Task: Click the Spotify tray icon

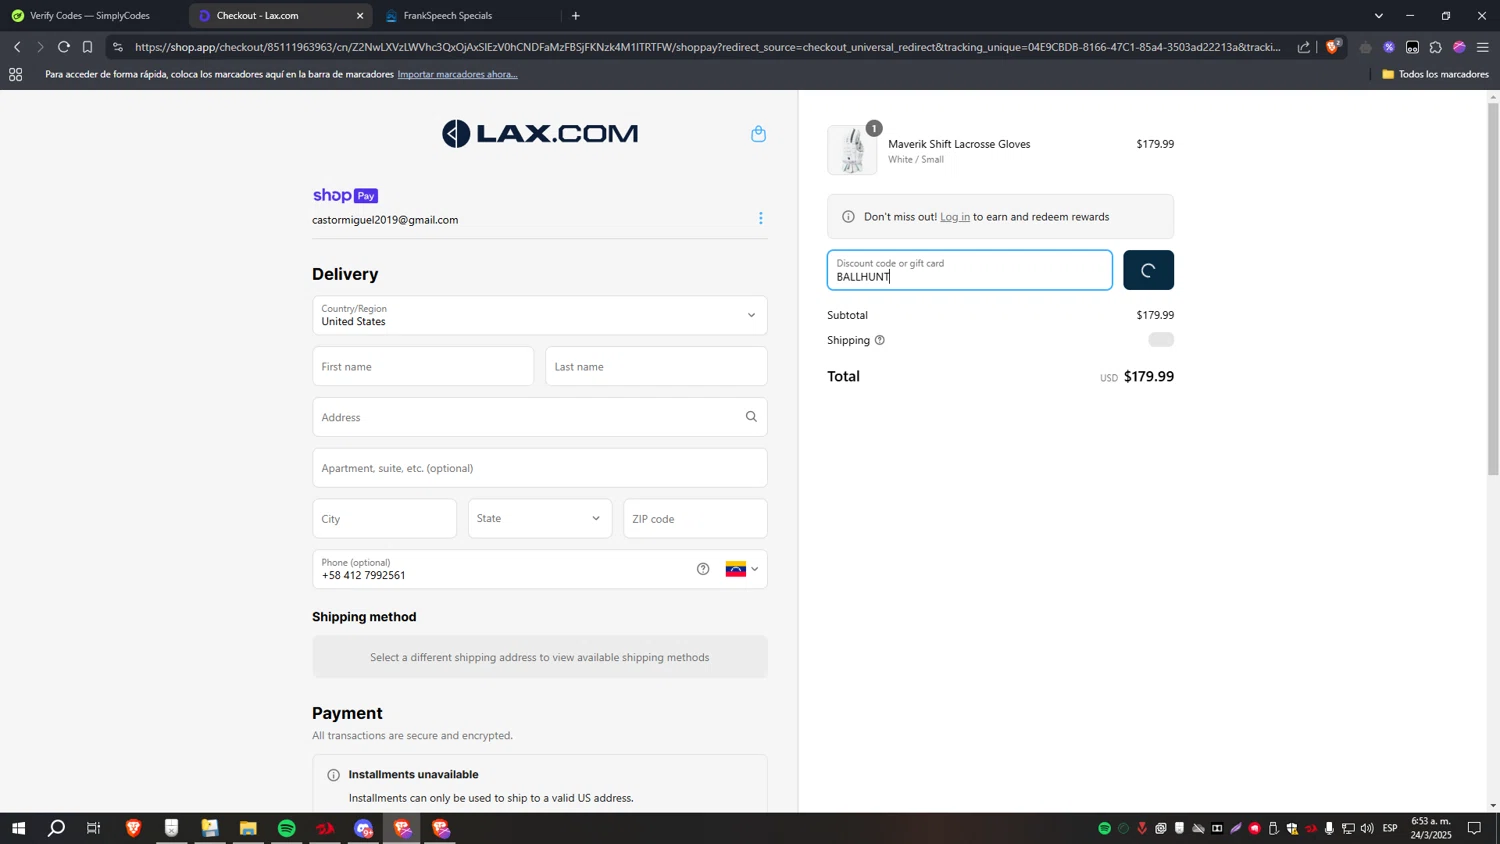Action: pos(1104,828)
